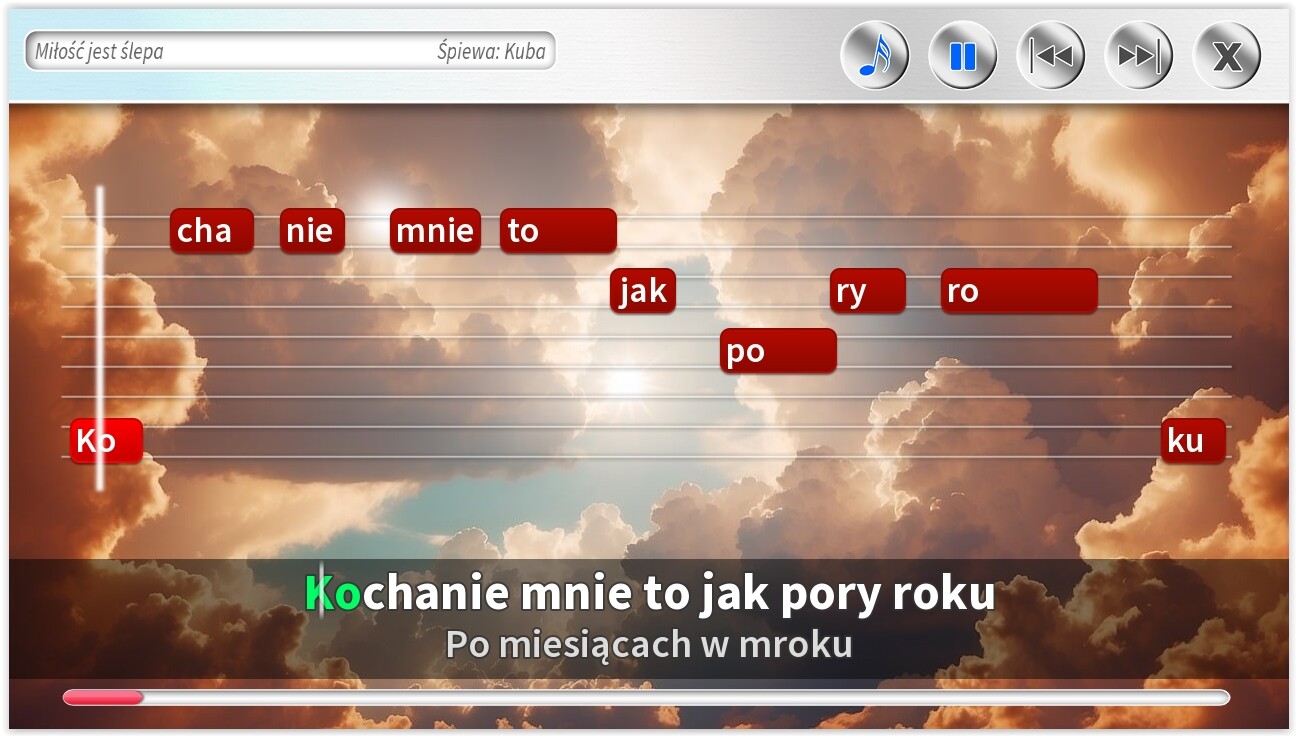Click the vertical pitch position indicator
This screenshot has width=1297, height=737.
tap(100, 337)
